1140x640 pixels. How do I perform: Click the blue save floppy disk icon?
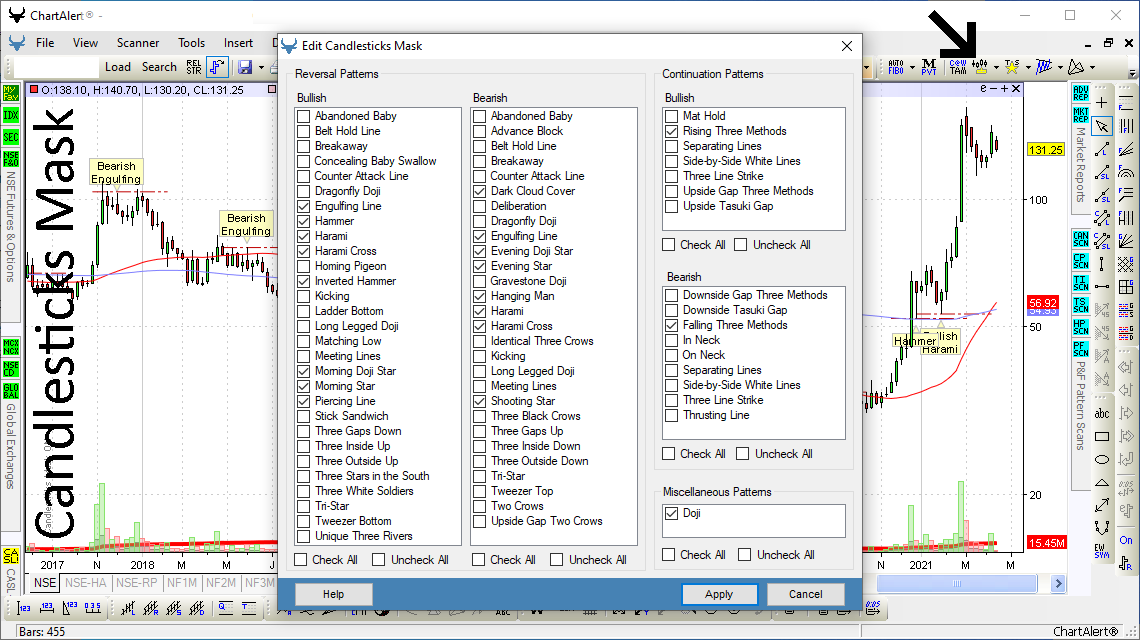[245, 67]
